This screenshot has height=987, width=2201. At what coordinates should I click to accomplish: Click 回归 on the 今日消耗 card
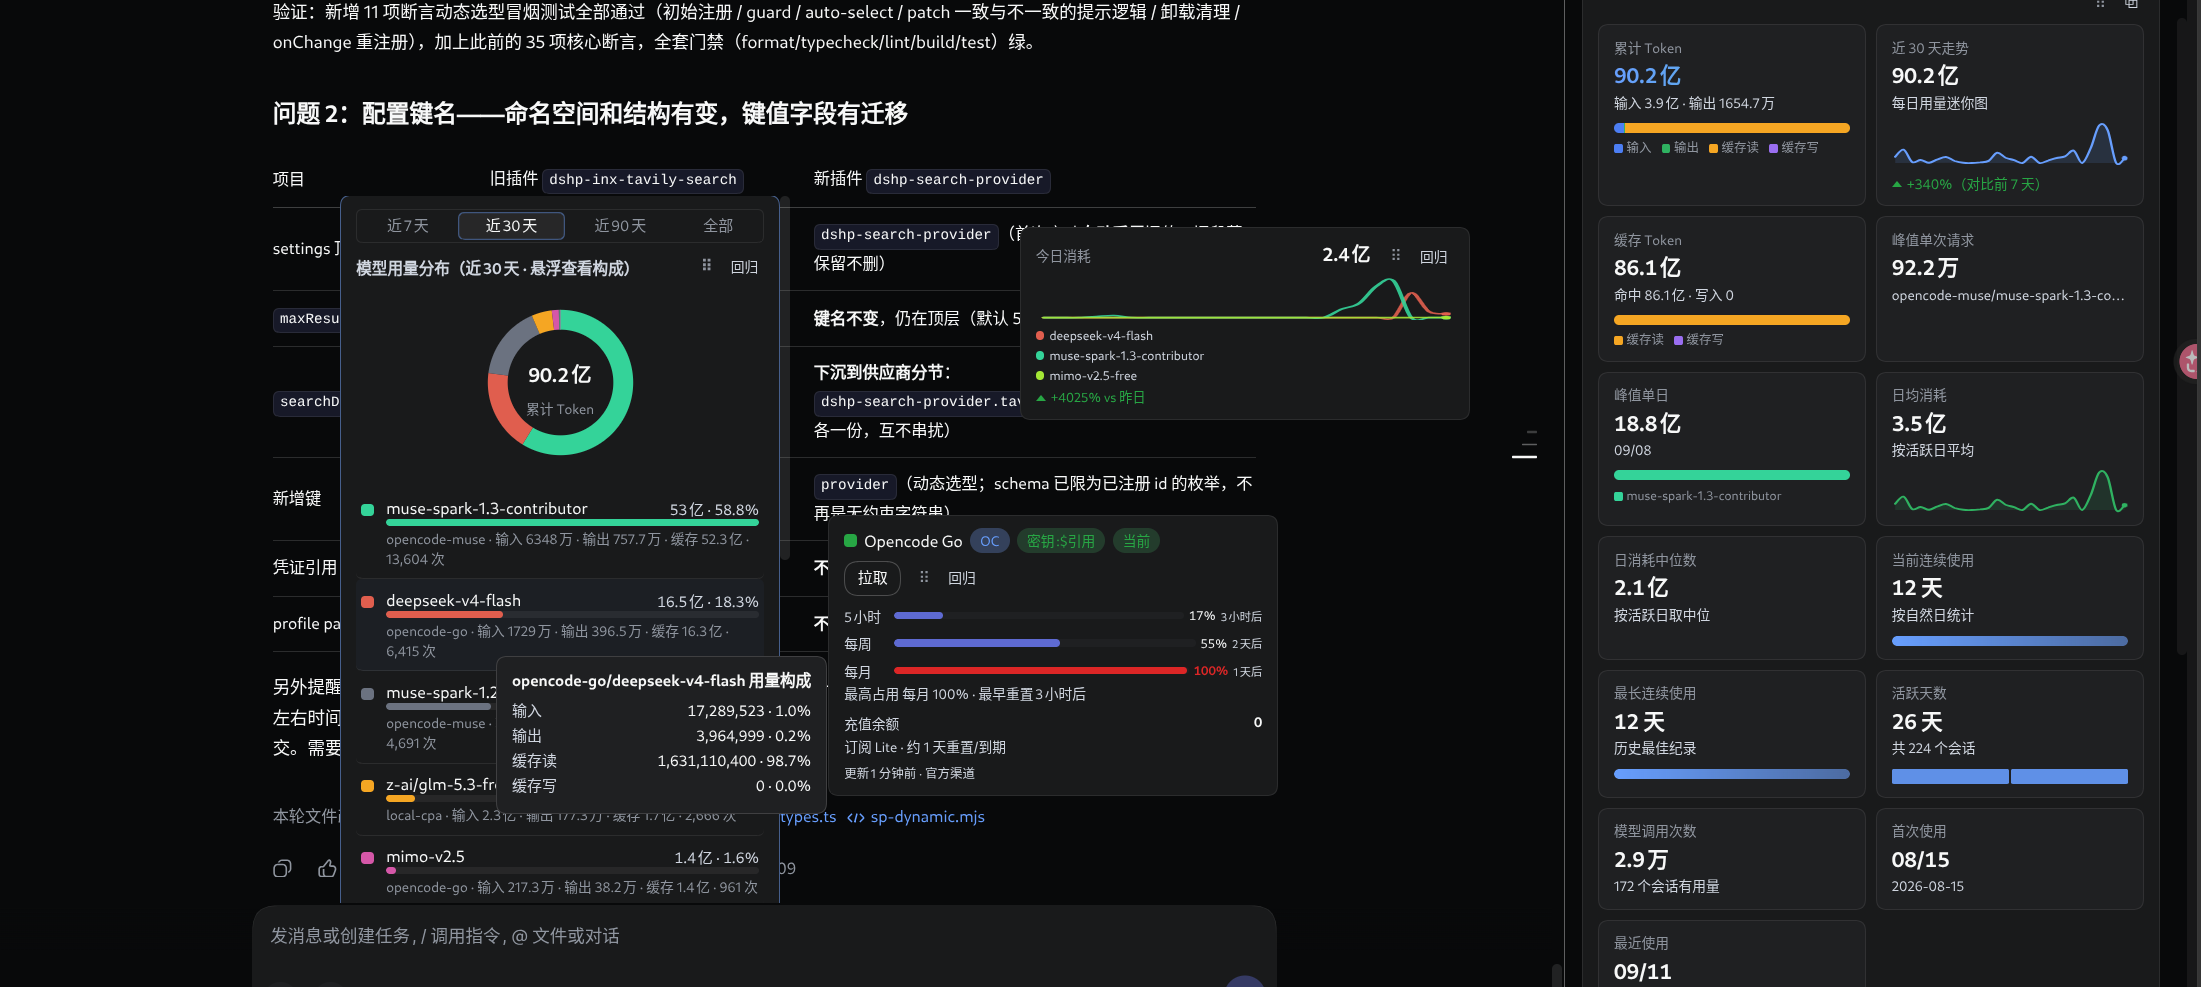coord(1434,257)
